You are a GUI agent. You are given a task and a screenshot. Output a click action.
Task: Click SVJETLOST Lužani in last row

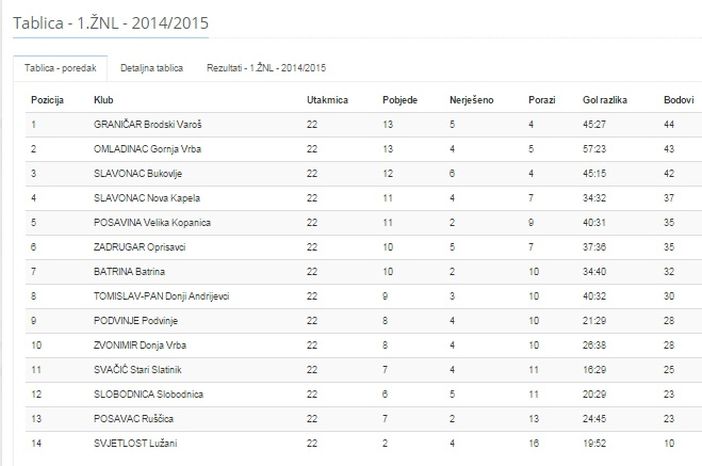(135, 443)
